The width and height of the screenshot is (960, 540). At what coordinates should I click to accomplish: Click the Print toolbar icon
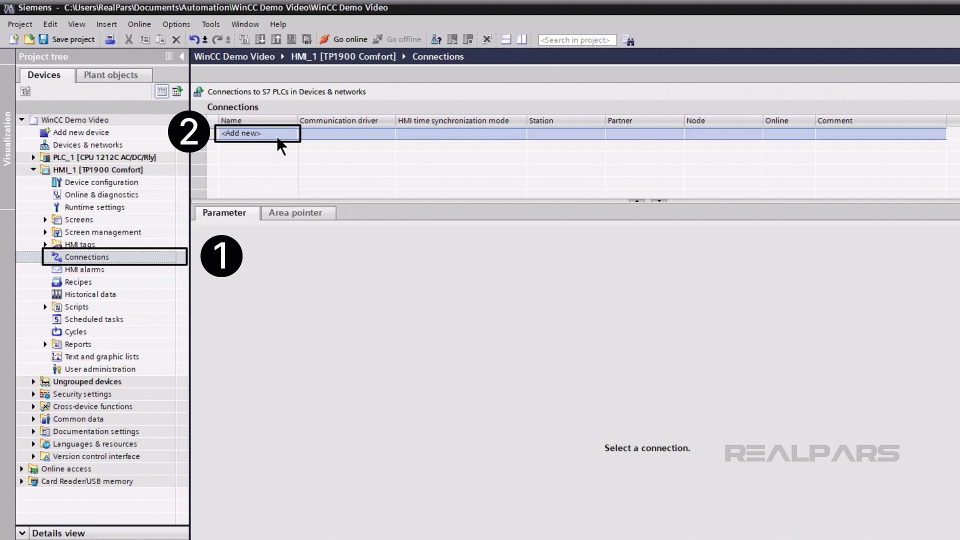[x=110, y=39]
